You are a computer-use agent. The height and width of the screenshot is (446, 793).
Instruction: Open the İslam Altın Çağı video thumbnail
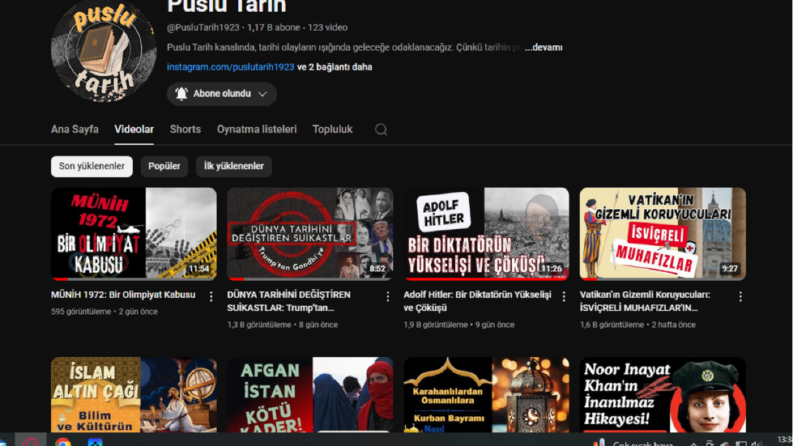(134, 395)
